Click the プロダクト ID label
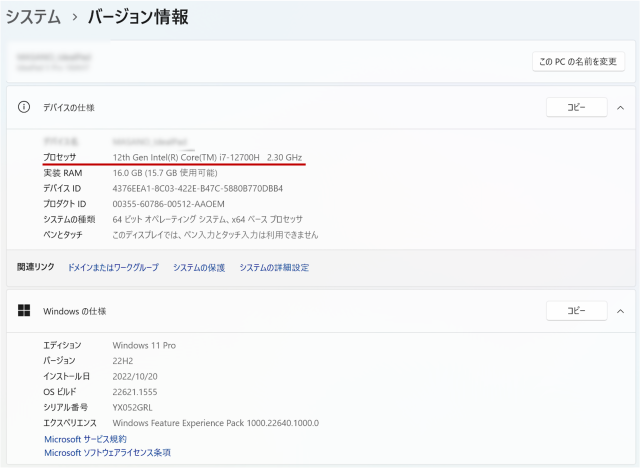 pos(64,204)
